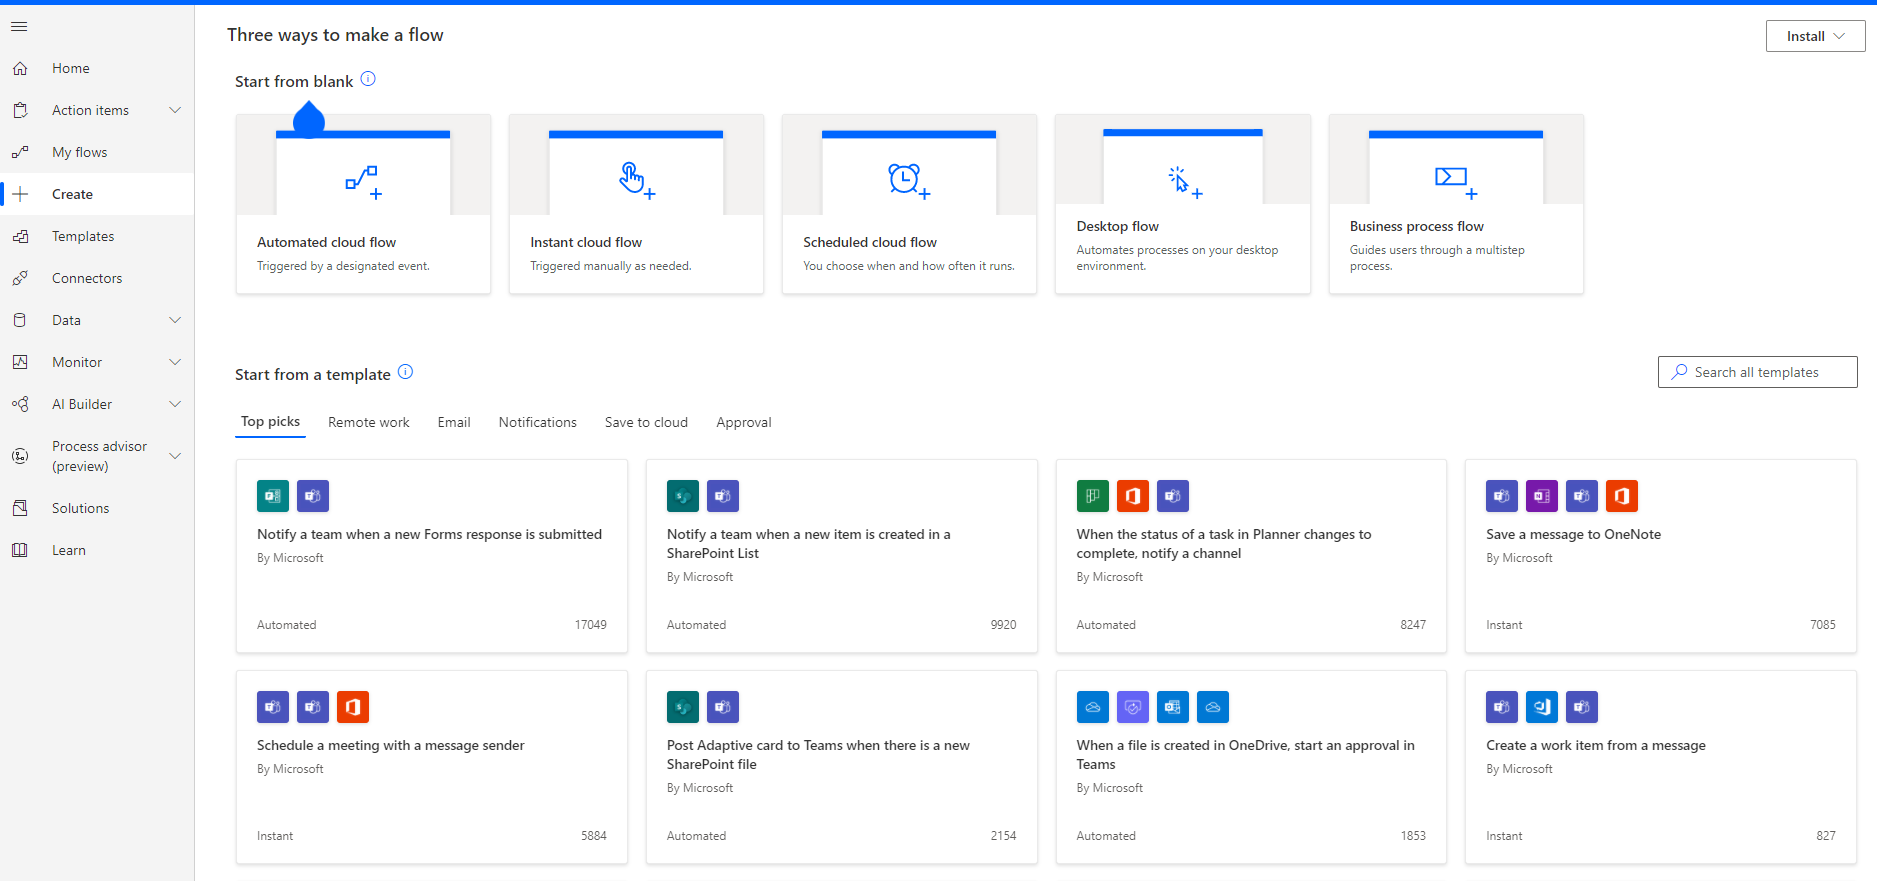The height and width of the screenshot is (881, 1877).
Task: Open the Install dropdown
Action: point(1814,36)
